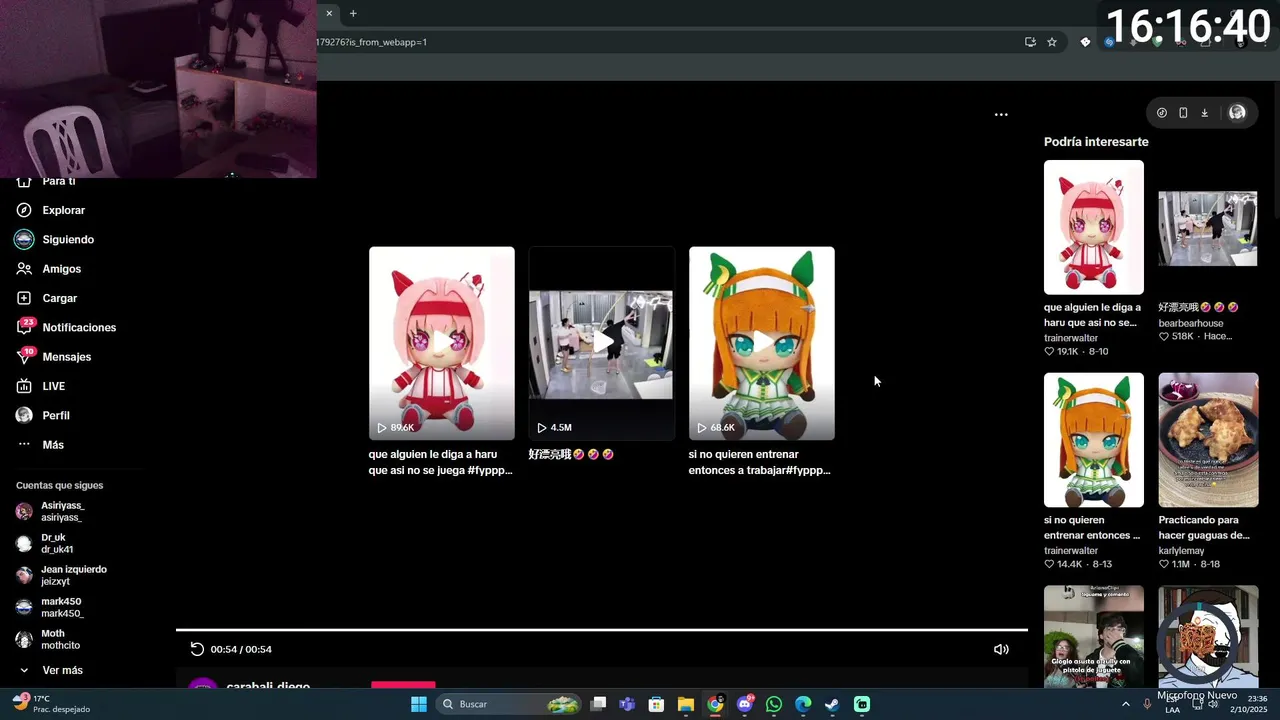Image resolution: width=1280 pixels, height=720 pixels.
Task: Click install app icon in address bar
Action: [x=1030, y=42]
